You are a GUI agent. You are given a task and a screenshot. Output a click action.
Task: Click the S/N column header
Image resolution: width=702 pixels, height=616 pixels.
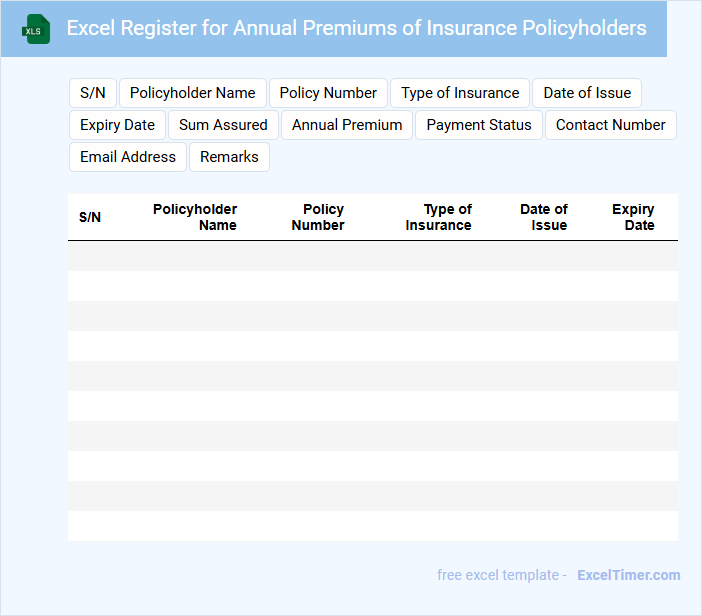coord(90,217)
